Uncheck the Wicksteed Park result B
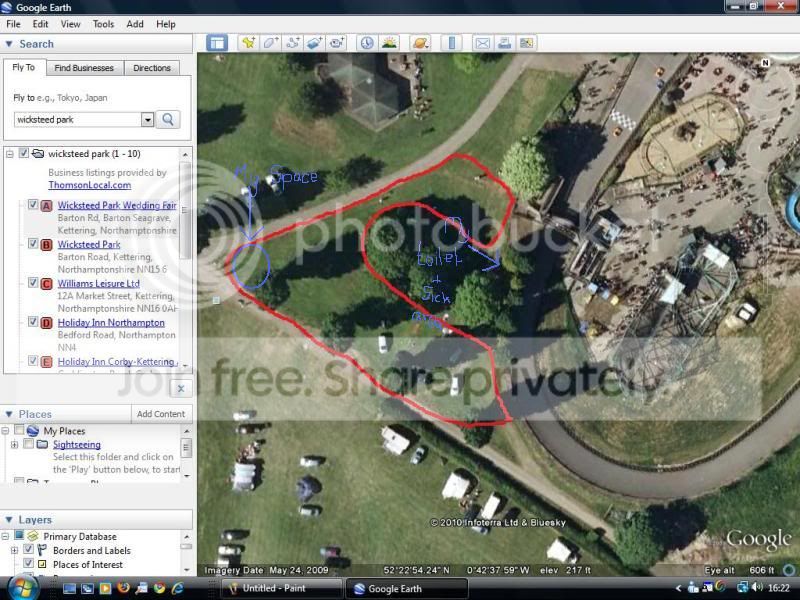Viewport: 800px width, 600px height. pyautogui.click(x=33, y=243)
